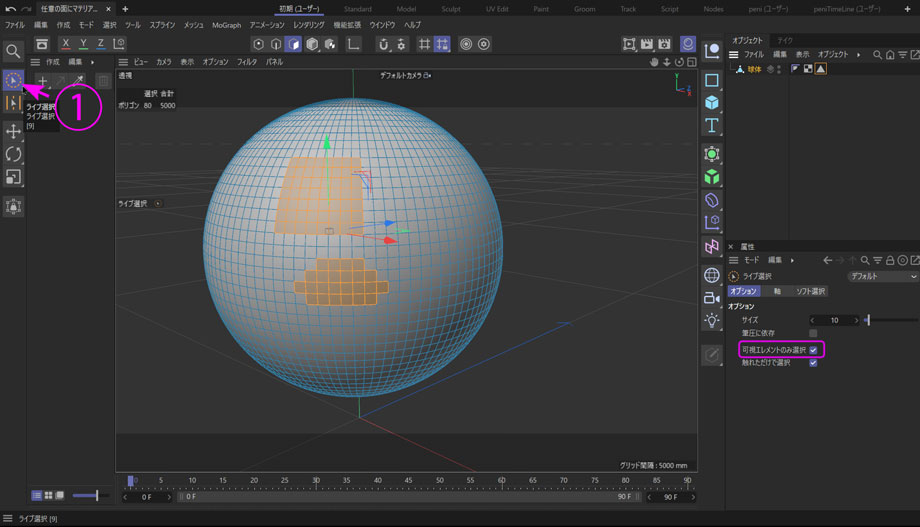
Task: Select the Live Selection tool in left toolbar
Action: 13,79
